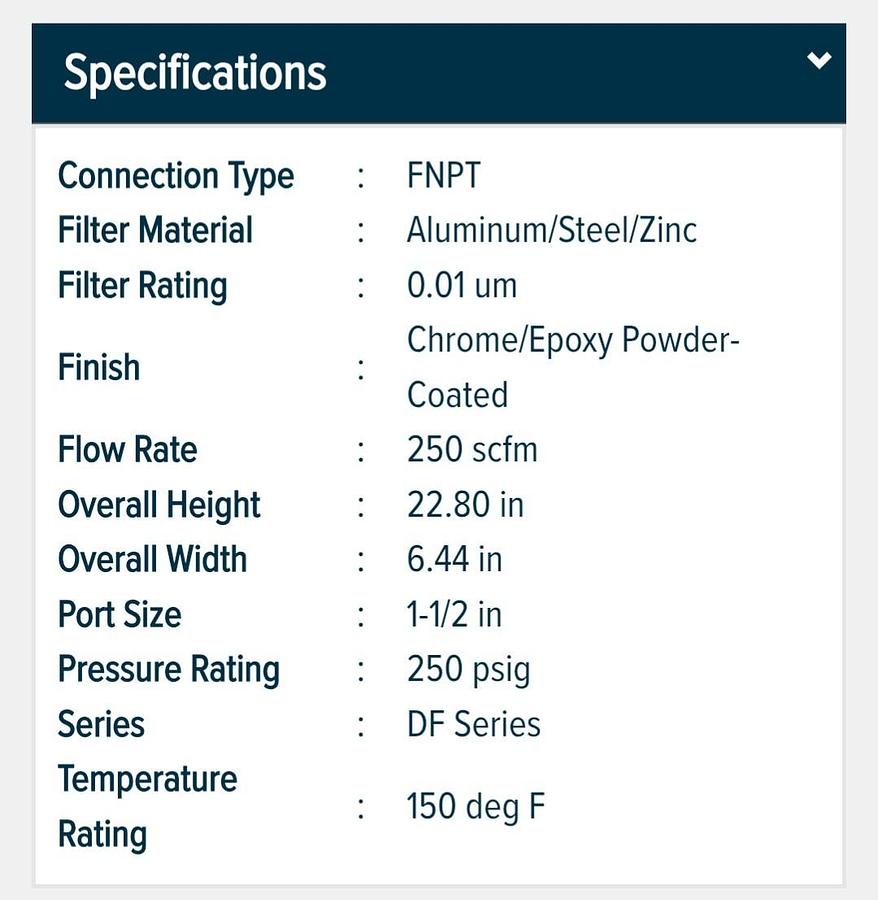The width and height of the screenshot is (878, 900).
Task: Click the Filter Rating label
Action: 143,285
